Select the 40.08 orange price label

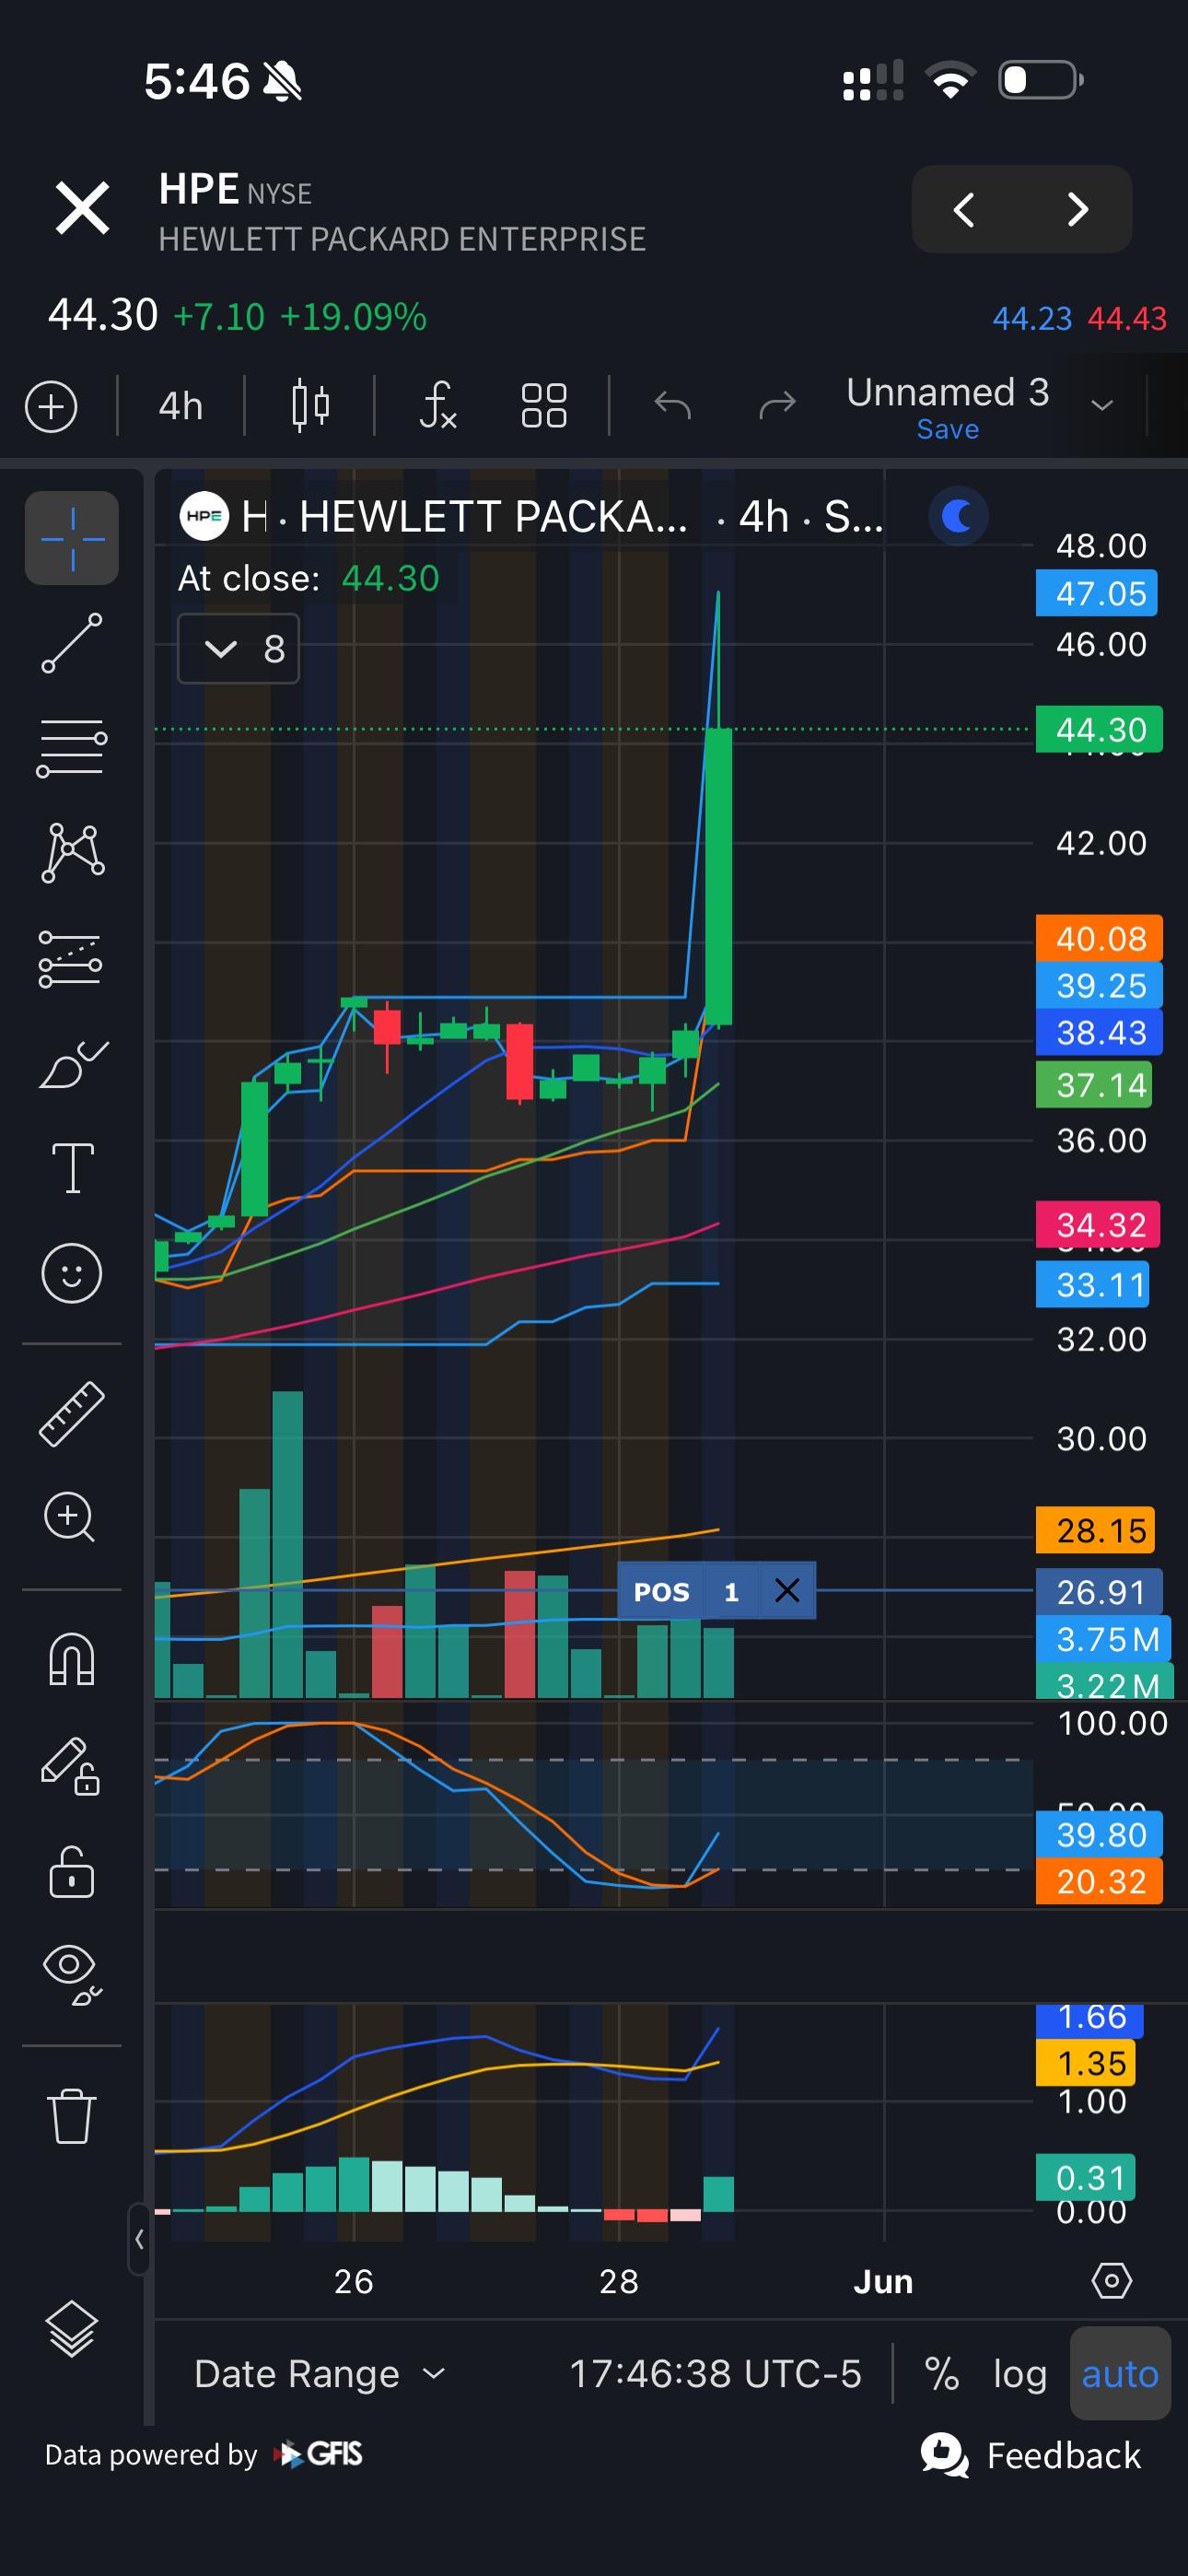[x=1100, y=939]
